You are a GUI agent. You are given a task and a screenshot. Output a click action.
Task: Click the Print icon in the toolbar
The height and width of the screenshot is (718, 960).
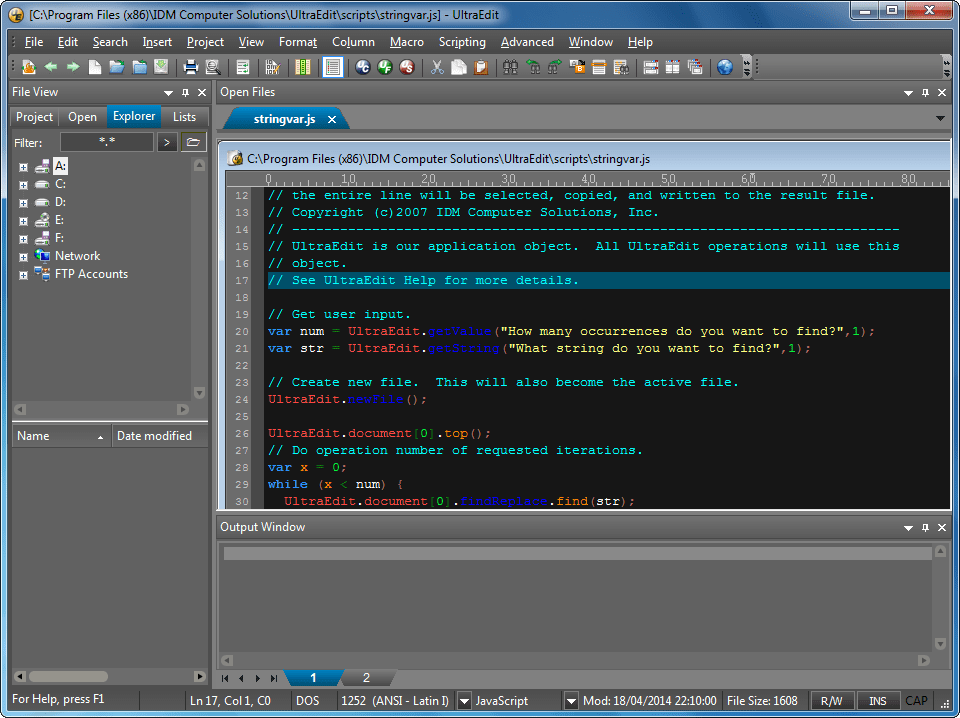190,67
